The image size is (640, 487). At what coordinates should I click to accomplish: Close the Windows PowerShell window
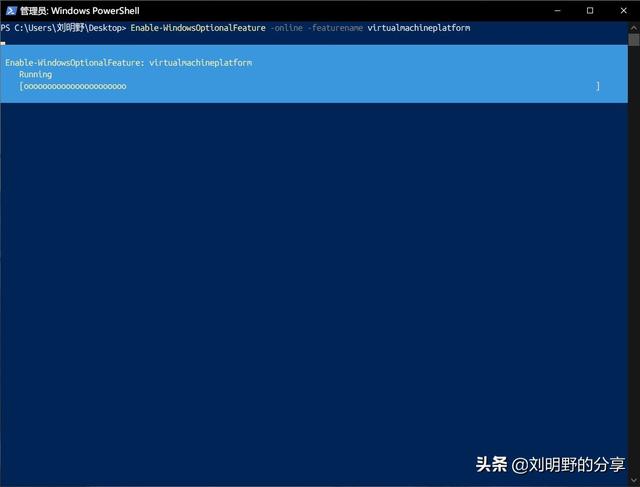click(x=623, y=11)
